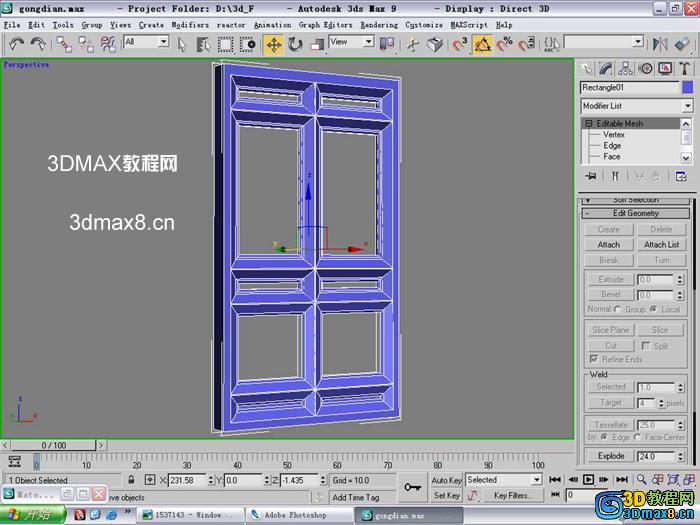Select Tessellate by Face-Center radio button
Screen dimensions: 700x525
[637, 437]
